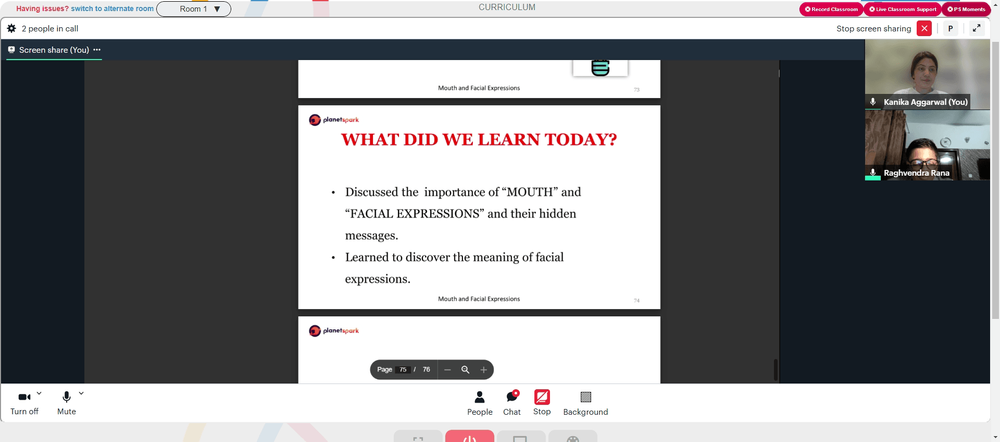This screenshot has height=442, width=1000.
Task: Open camera options chevron
Action: 39,394
